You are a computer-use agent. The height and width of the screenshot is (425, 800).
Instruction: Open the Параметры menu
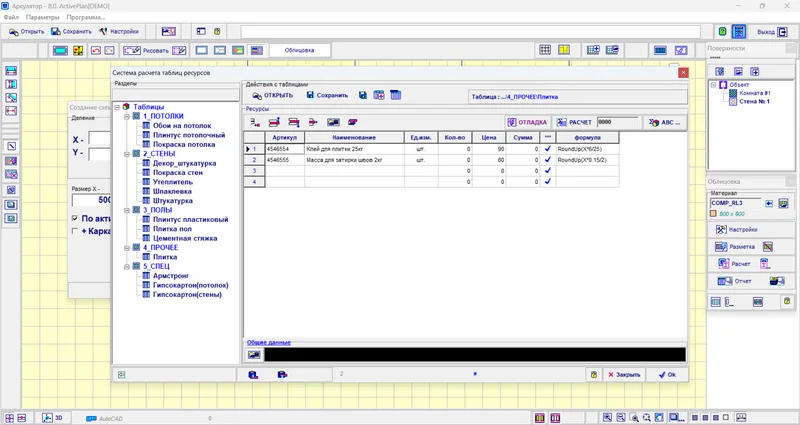point(42,17)
